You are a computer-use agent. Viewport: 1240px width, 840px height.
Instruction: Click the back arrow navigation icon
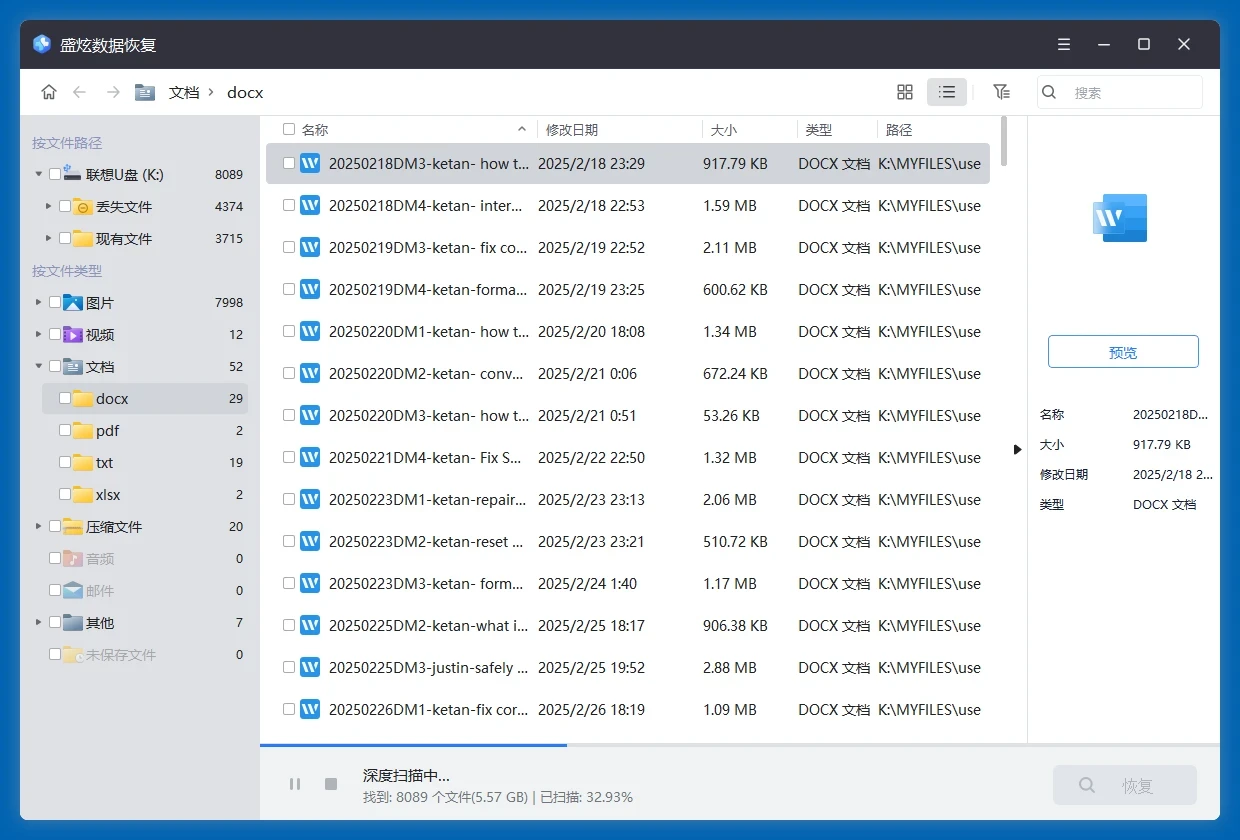pyautogui.click(x=80, y=92)
